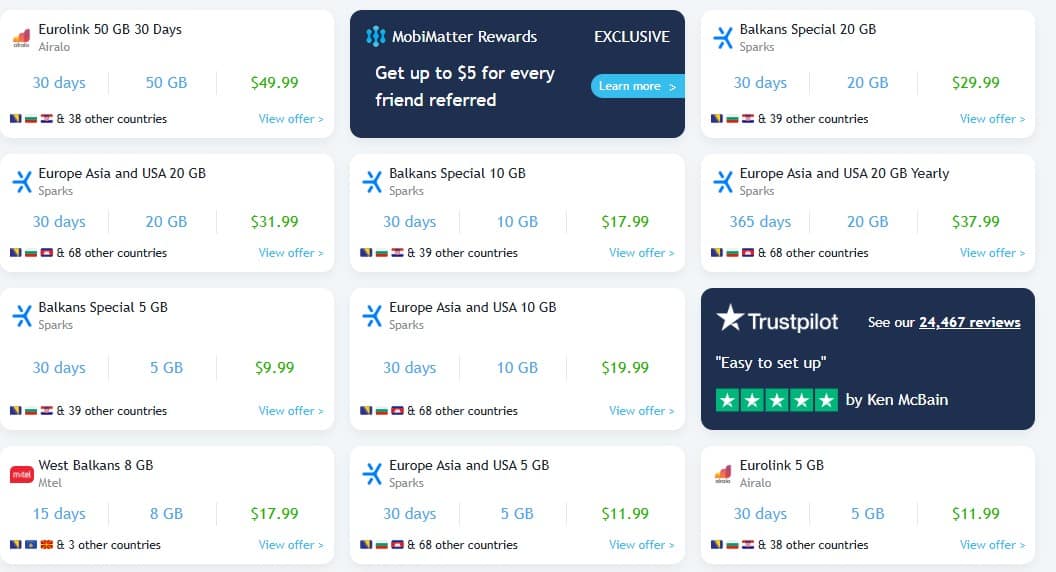Click the Mtel logo on West Balkans 8 GB
The height and width of the screenshot is (572, 1056).
tap(22, 474)
